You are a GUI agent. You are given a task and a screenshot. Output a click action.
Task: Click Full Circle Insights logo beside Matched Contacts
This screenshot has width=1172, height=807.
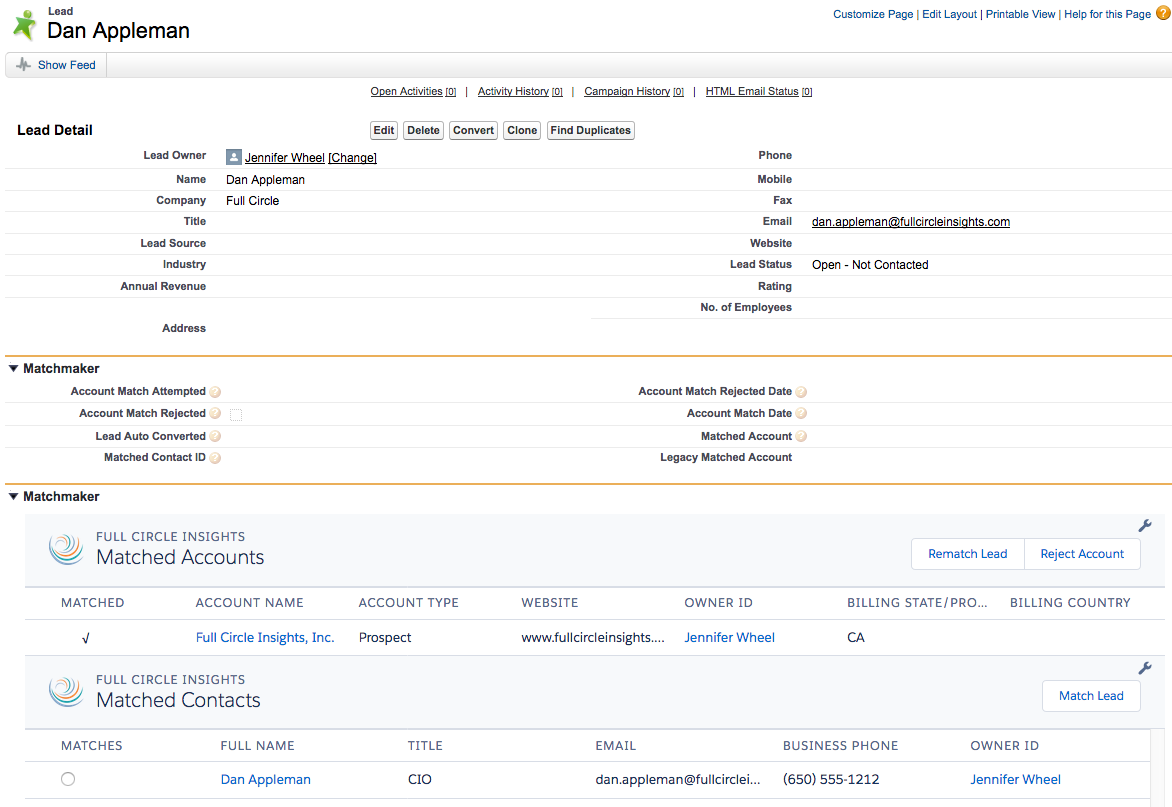click(x=67, y=692)
